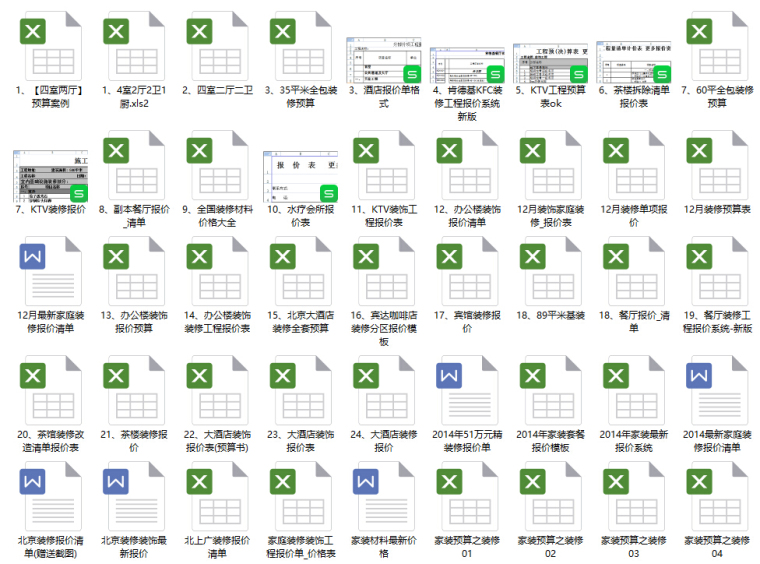This screenshot has width=760, height=564.
Task: Select the 1、【四室两厅】预算案例 Excel file icon
Action: (50, 46)
